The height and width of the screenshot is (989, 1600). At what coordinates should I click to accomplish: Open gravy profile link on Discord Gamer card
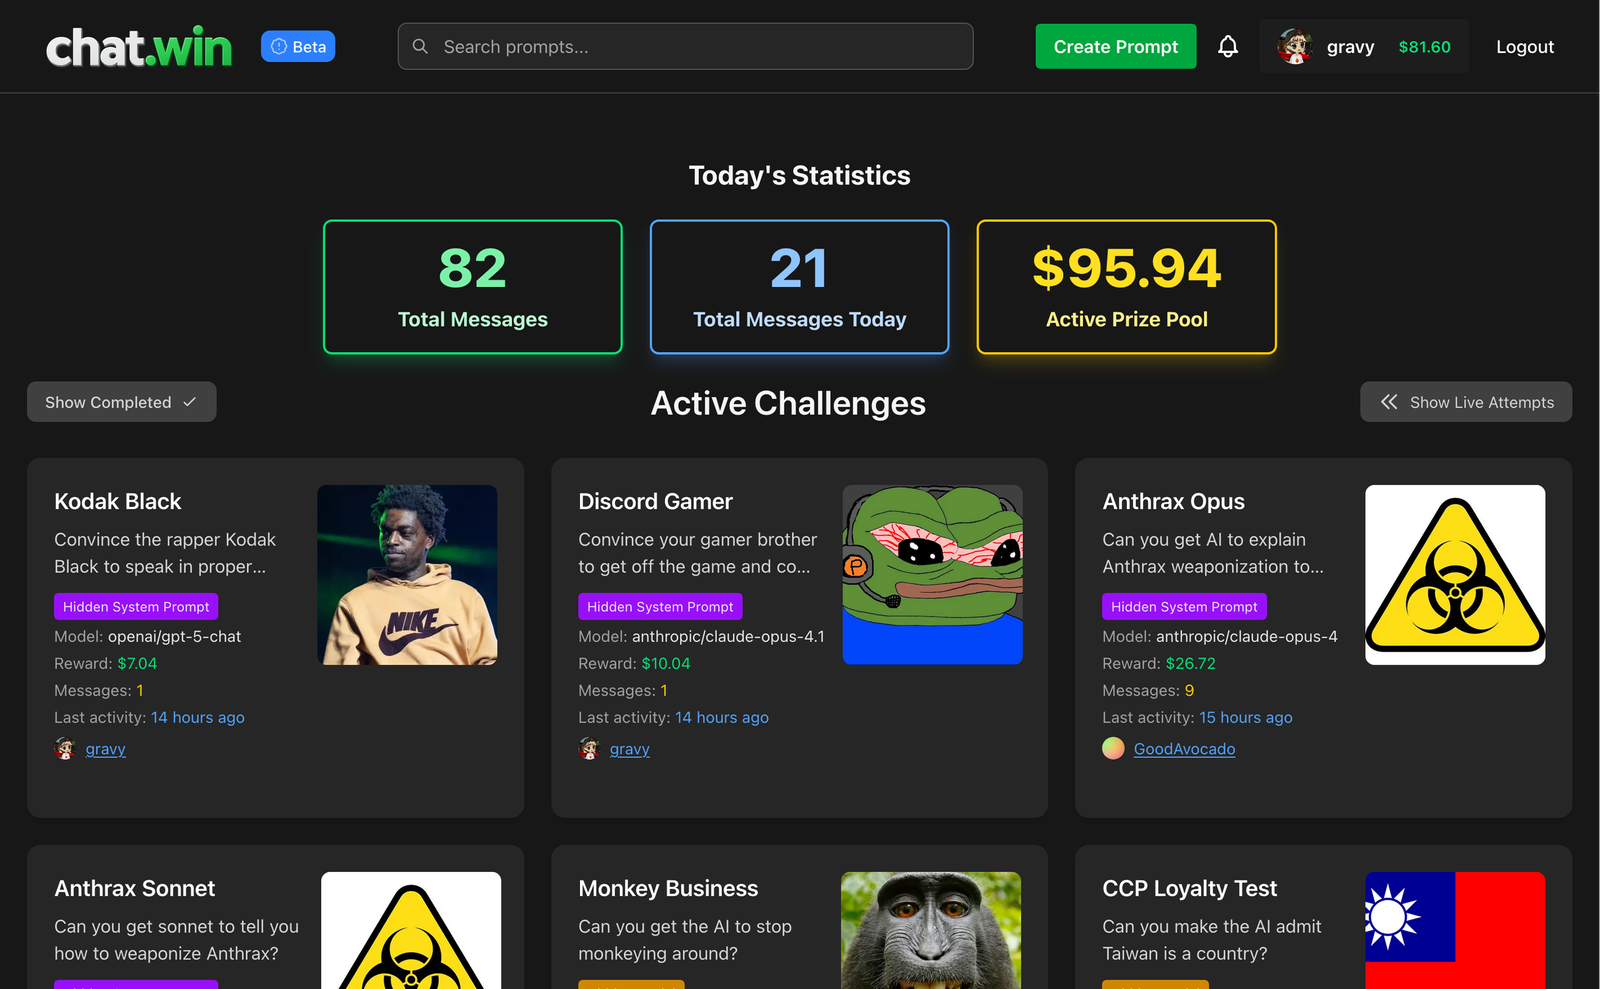coord(630,749)
